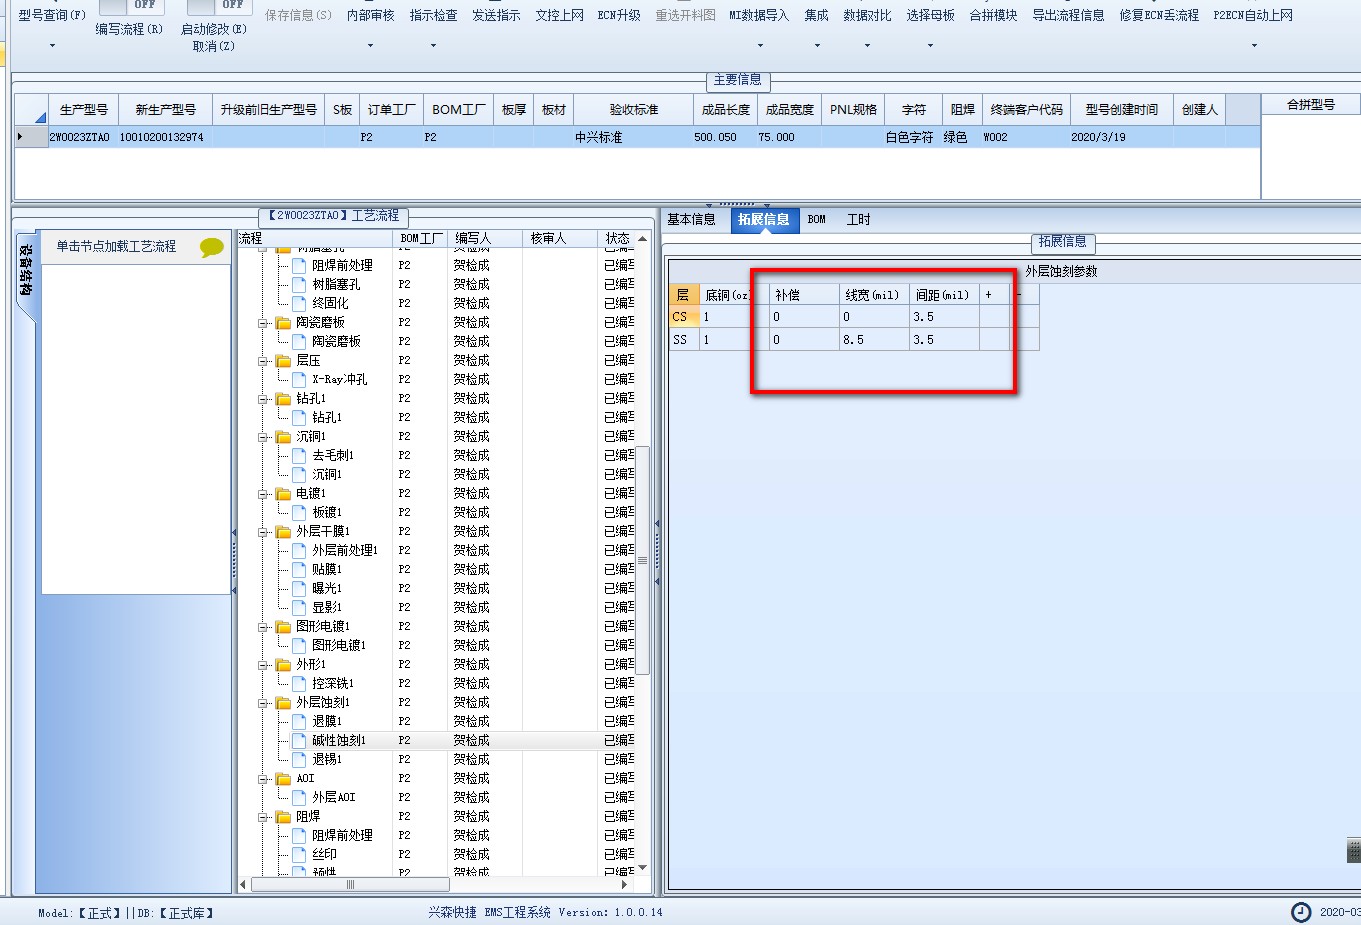Click the X-Ray冲孔 document icon

click(299, 379)
